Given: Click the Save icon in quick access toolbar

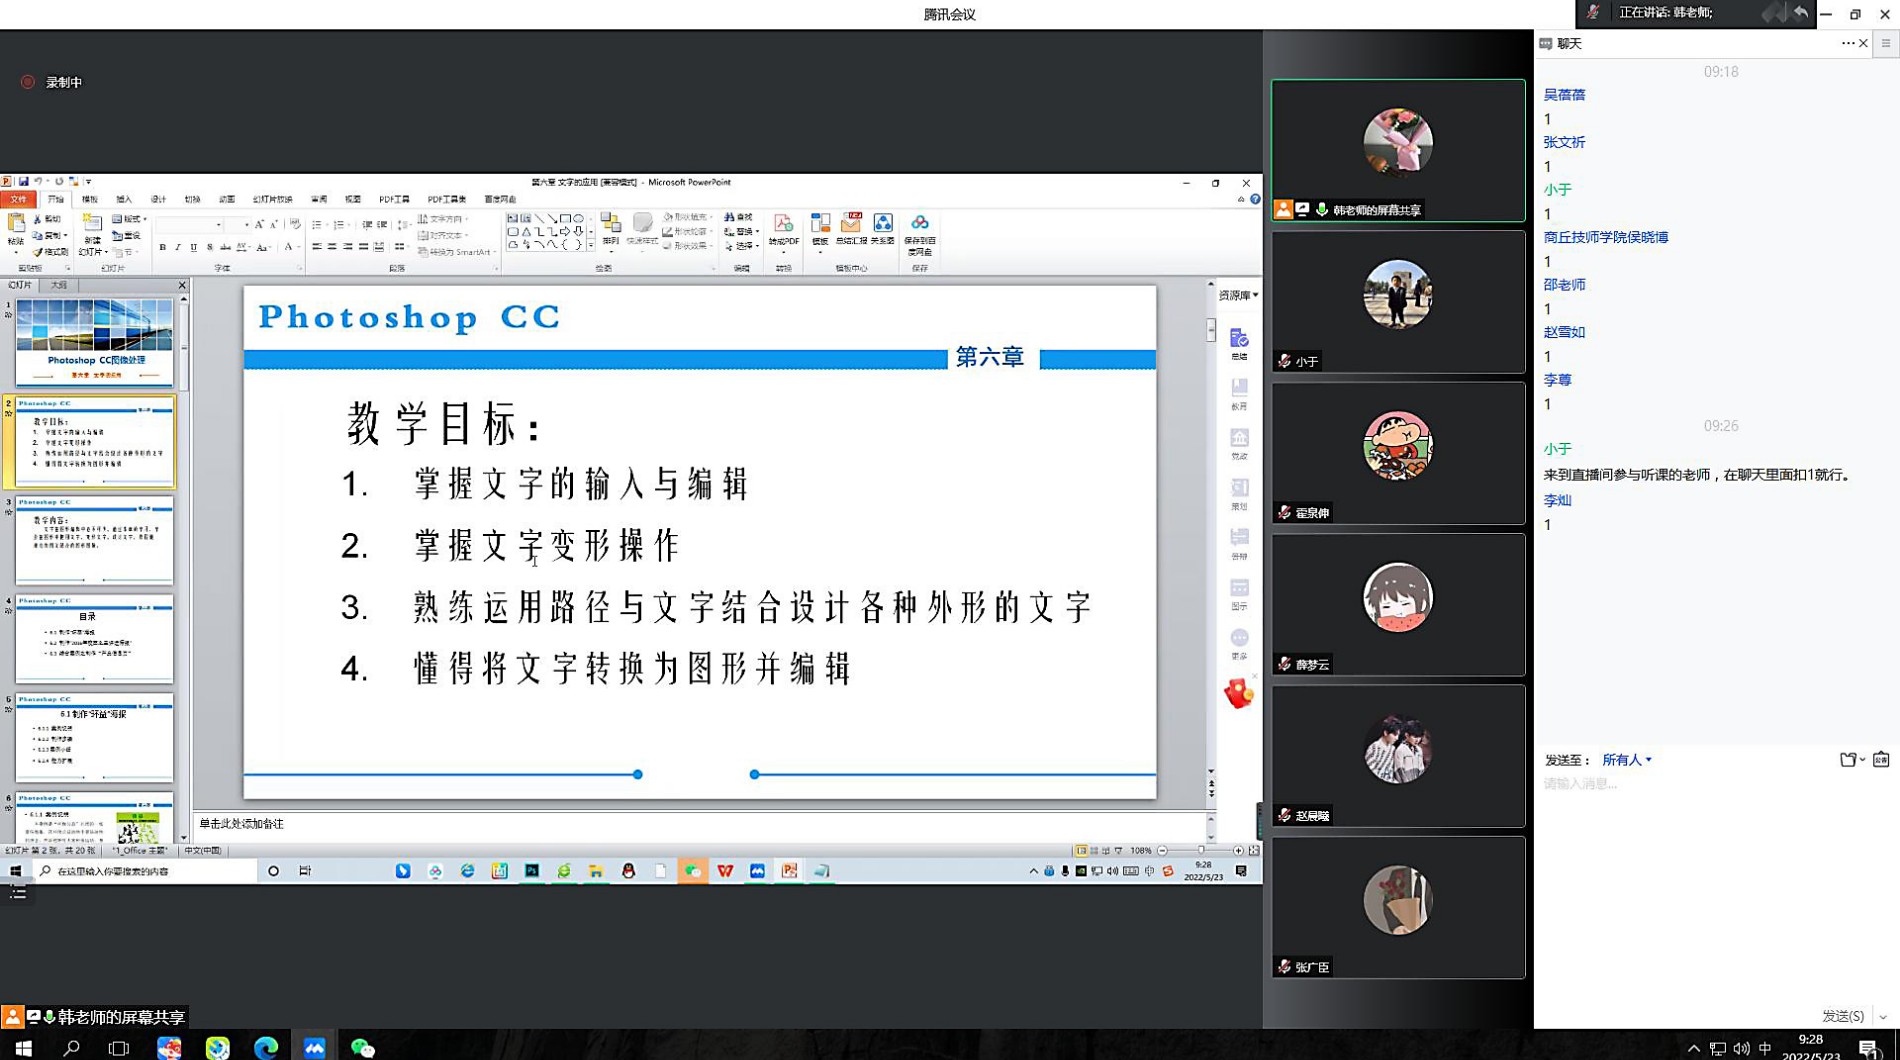Looking at the screenshot, I should [23, 182].
